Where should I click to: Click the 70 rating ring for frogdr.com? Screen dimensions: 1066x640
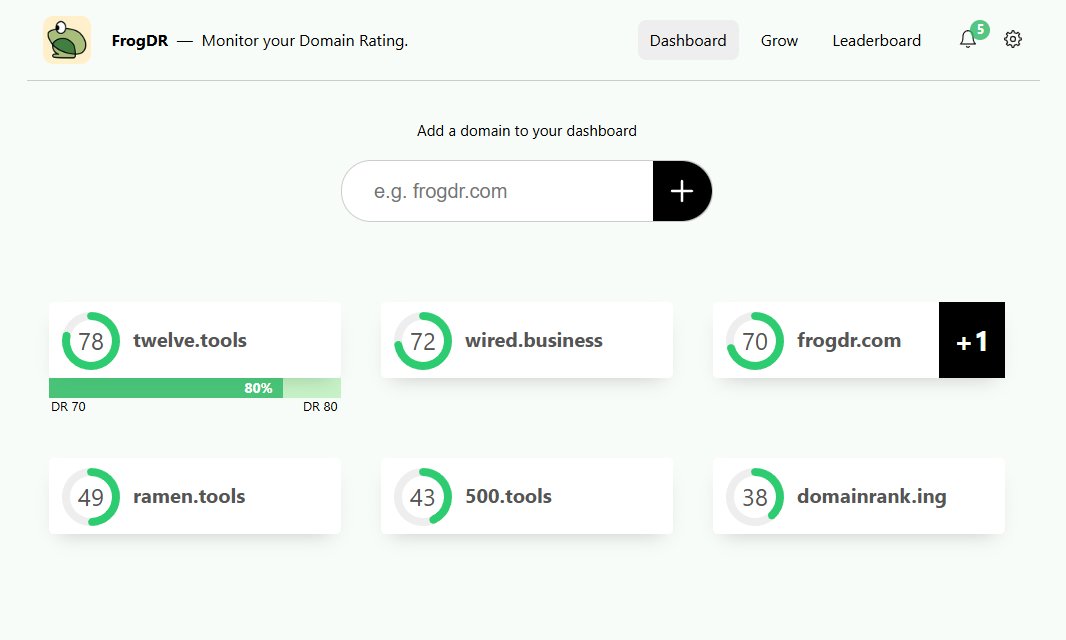pyautogui.click(x=755, y=341)
